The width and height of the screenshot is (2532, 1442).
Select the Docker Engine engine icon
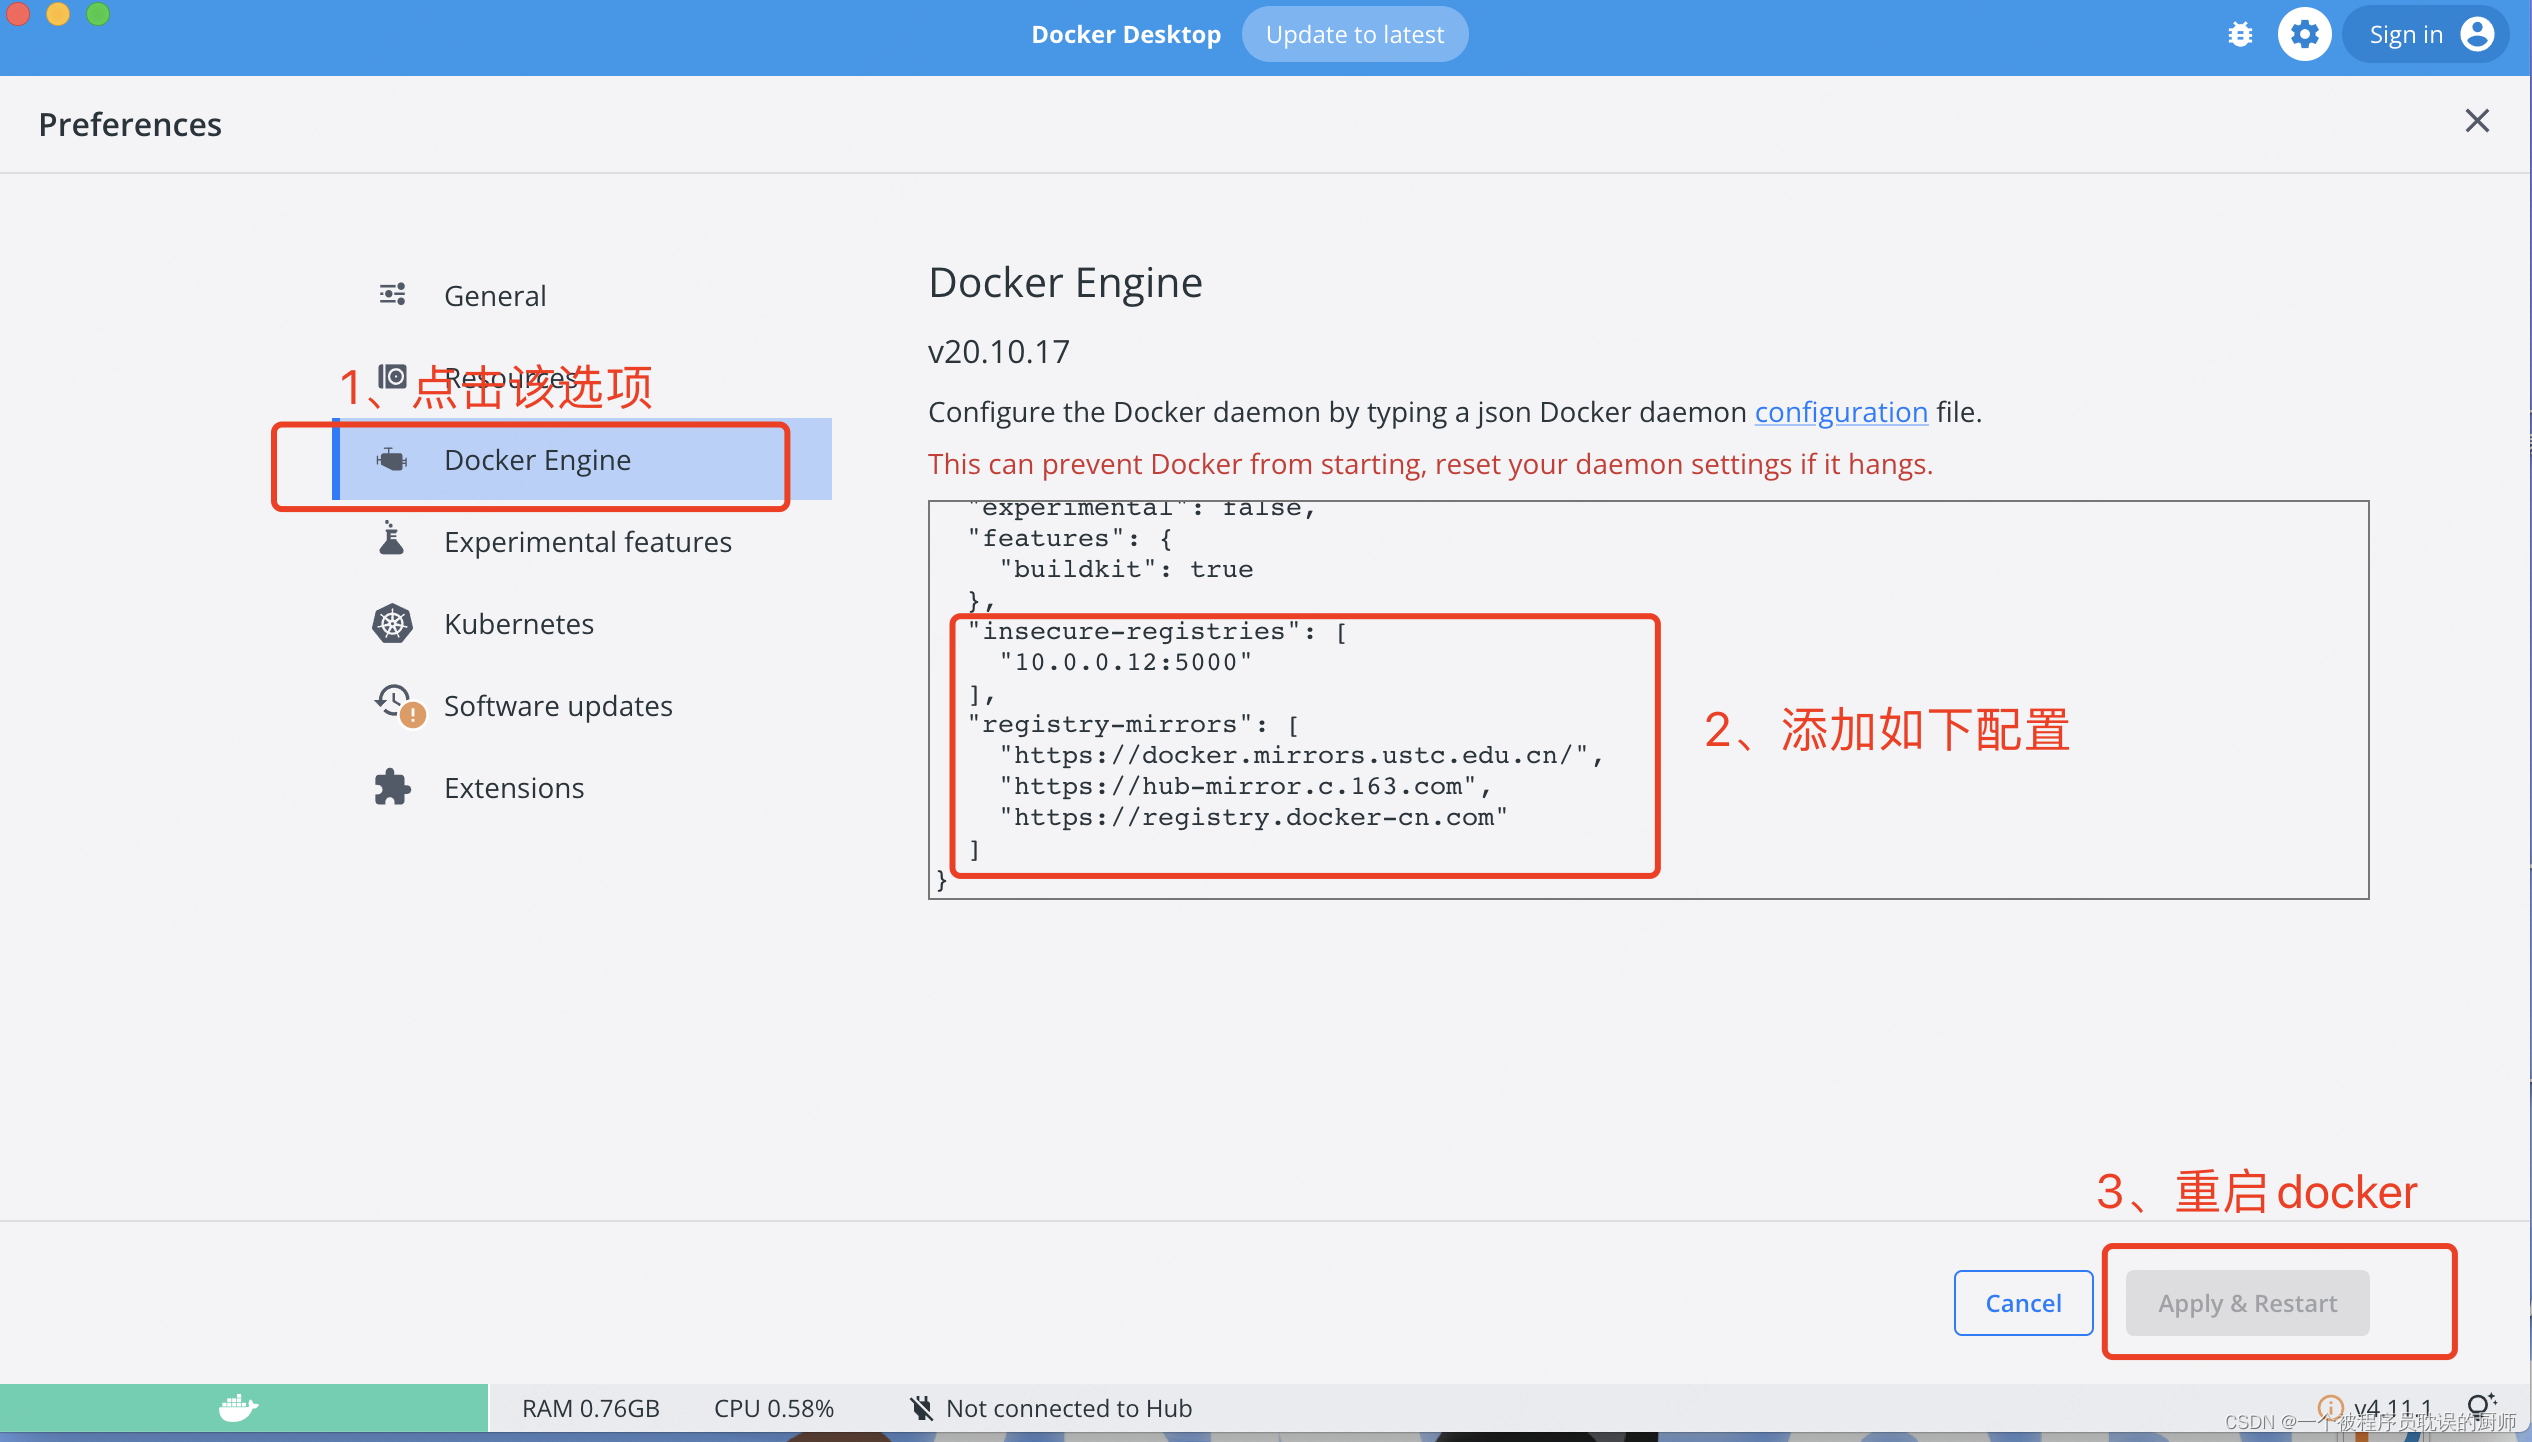(x=392, y=459)
